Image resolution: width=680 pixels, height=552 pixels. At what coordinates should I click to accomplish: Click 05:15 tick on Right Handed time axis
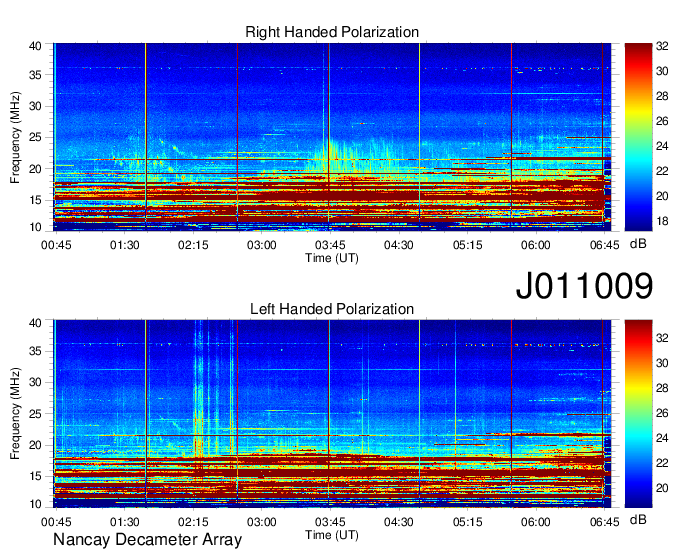tap(468, 245)
